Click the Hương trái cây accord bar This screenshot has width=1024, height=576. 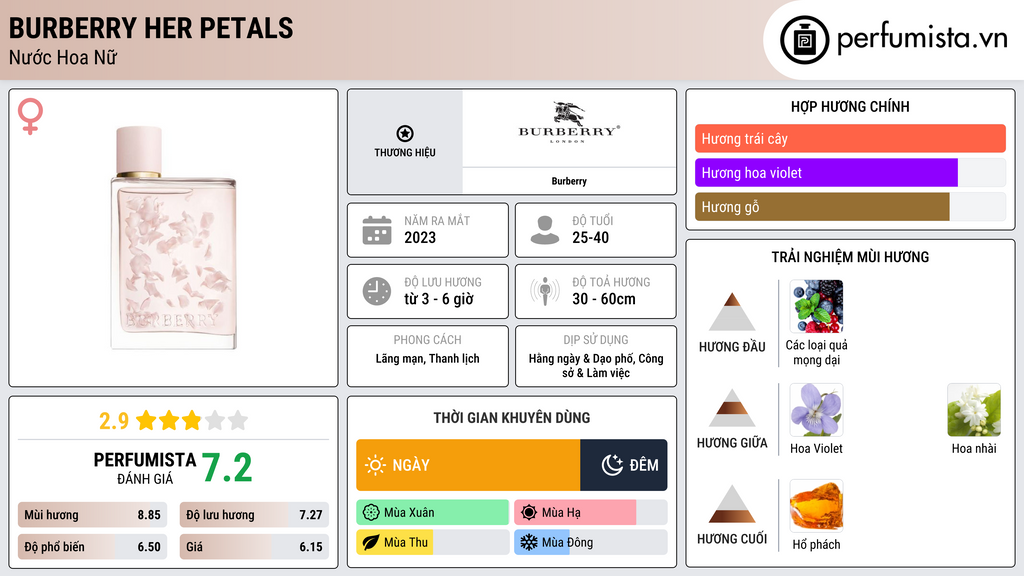[x=850, y=139]
